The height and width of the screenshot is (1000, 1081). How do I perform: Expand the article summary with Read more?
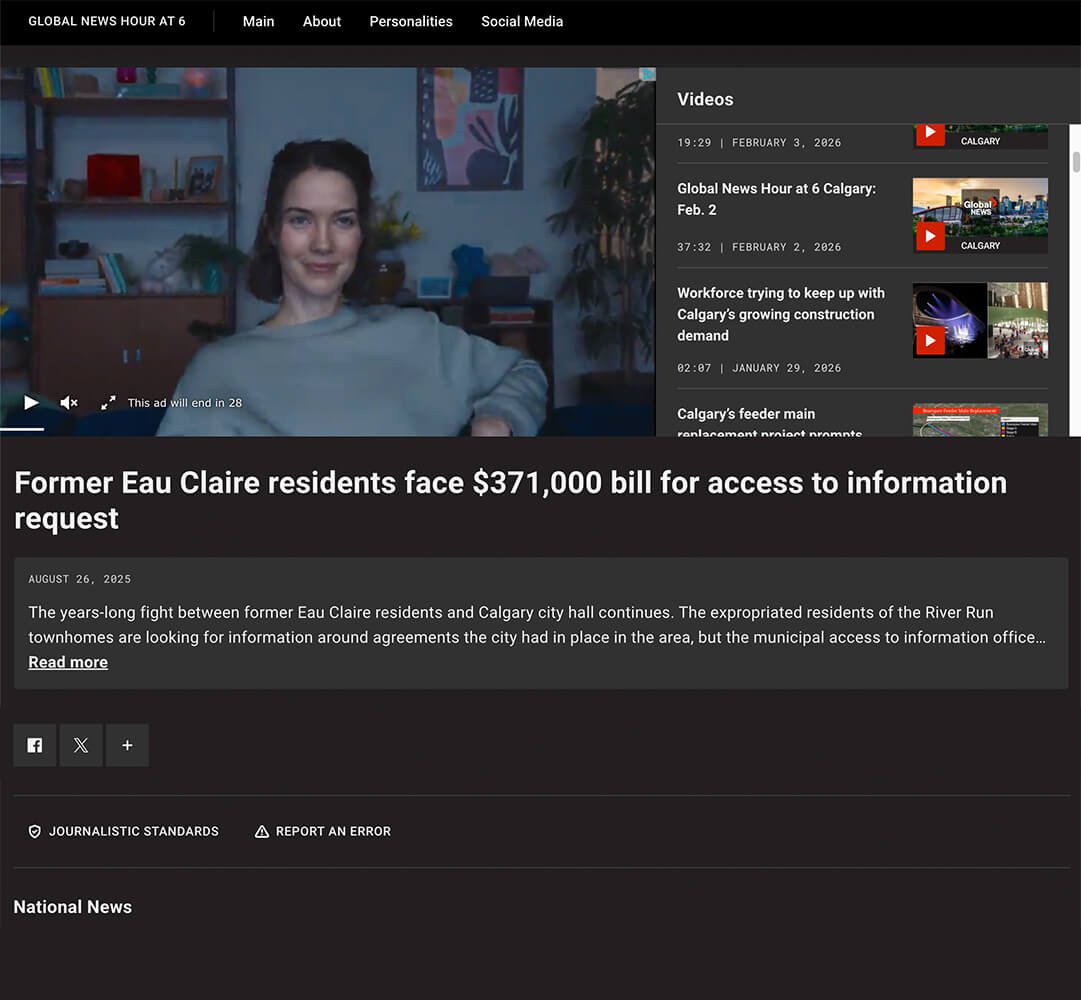[x=68, y=662]
